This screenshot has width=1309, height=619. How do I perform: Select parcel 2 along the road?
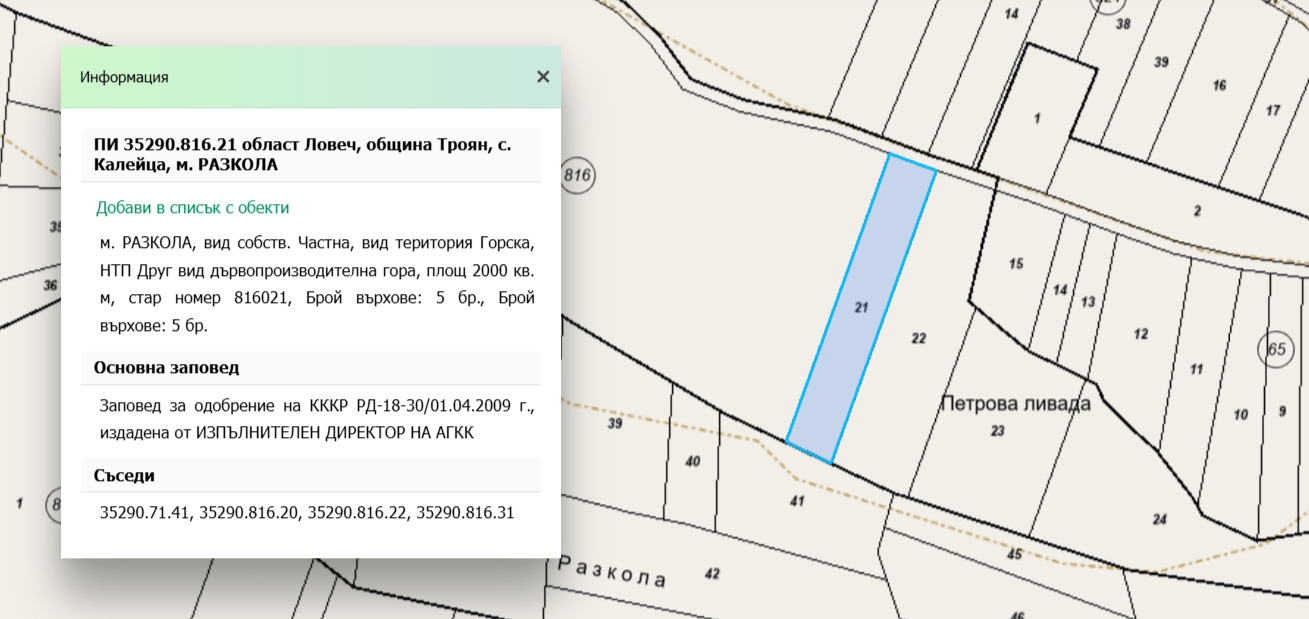(1197, 210)
